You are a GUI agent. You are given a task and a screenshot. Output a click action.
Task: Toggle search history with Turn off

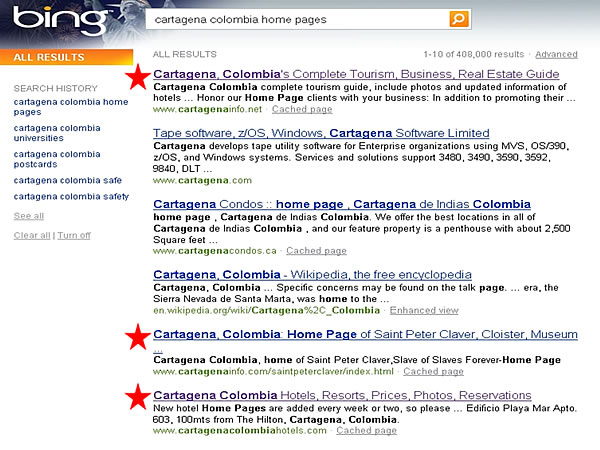click(x=74, y=236)
